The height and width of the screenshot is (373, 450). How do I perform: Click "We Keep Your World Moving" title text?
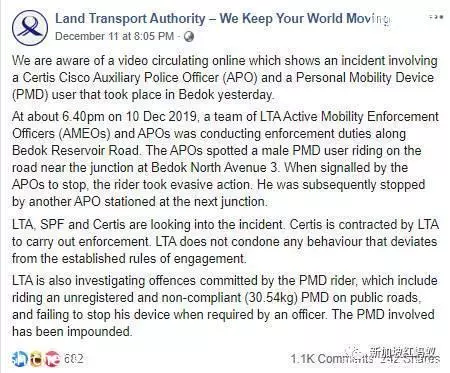coord(306,18)
